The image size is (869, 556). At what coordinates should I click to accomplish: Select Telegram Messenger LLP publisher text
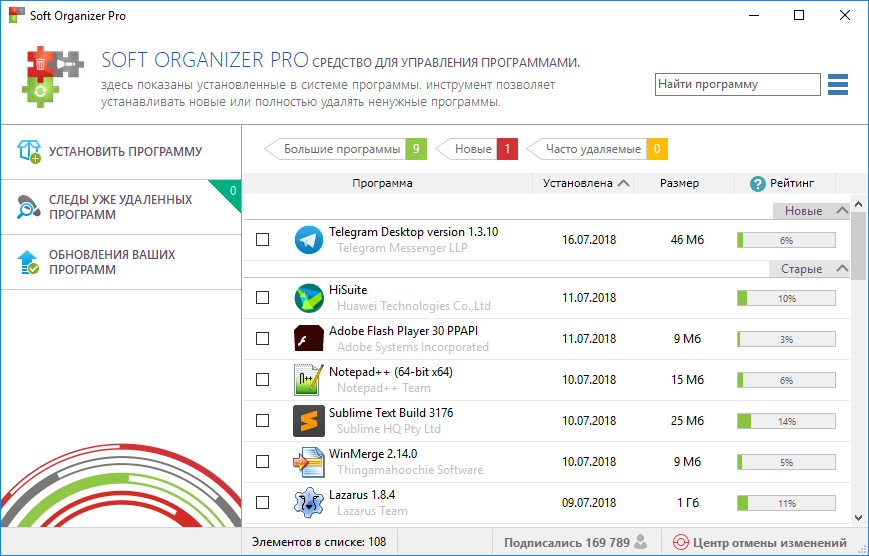pyautogui.click(x=402, y=248)
